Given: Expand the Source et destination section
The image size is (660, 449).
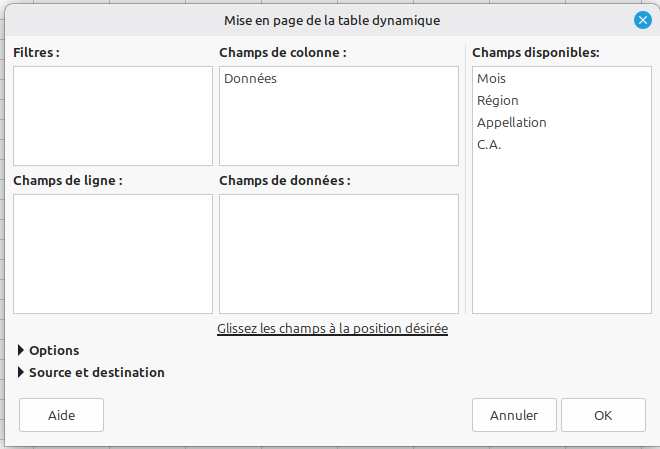Looking at the screenshot, I should pos(91,372).
